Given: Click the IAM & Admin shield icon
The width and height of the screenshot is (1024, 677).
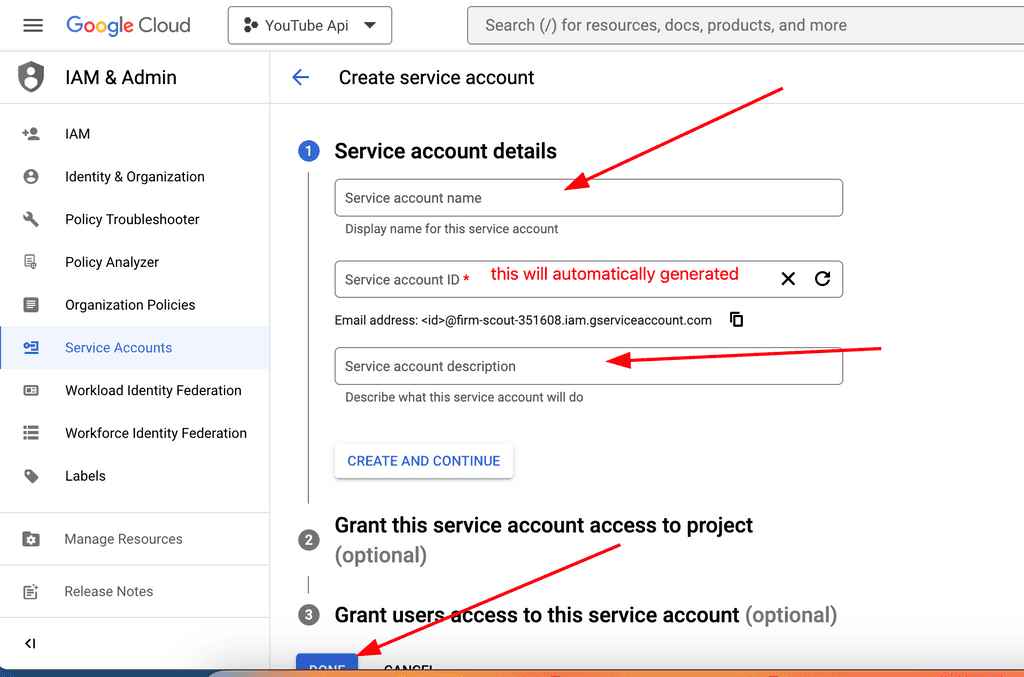Looking at the screenshot, I should 31,77.
